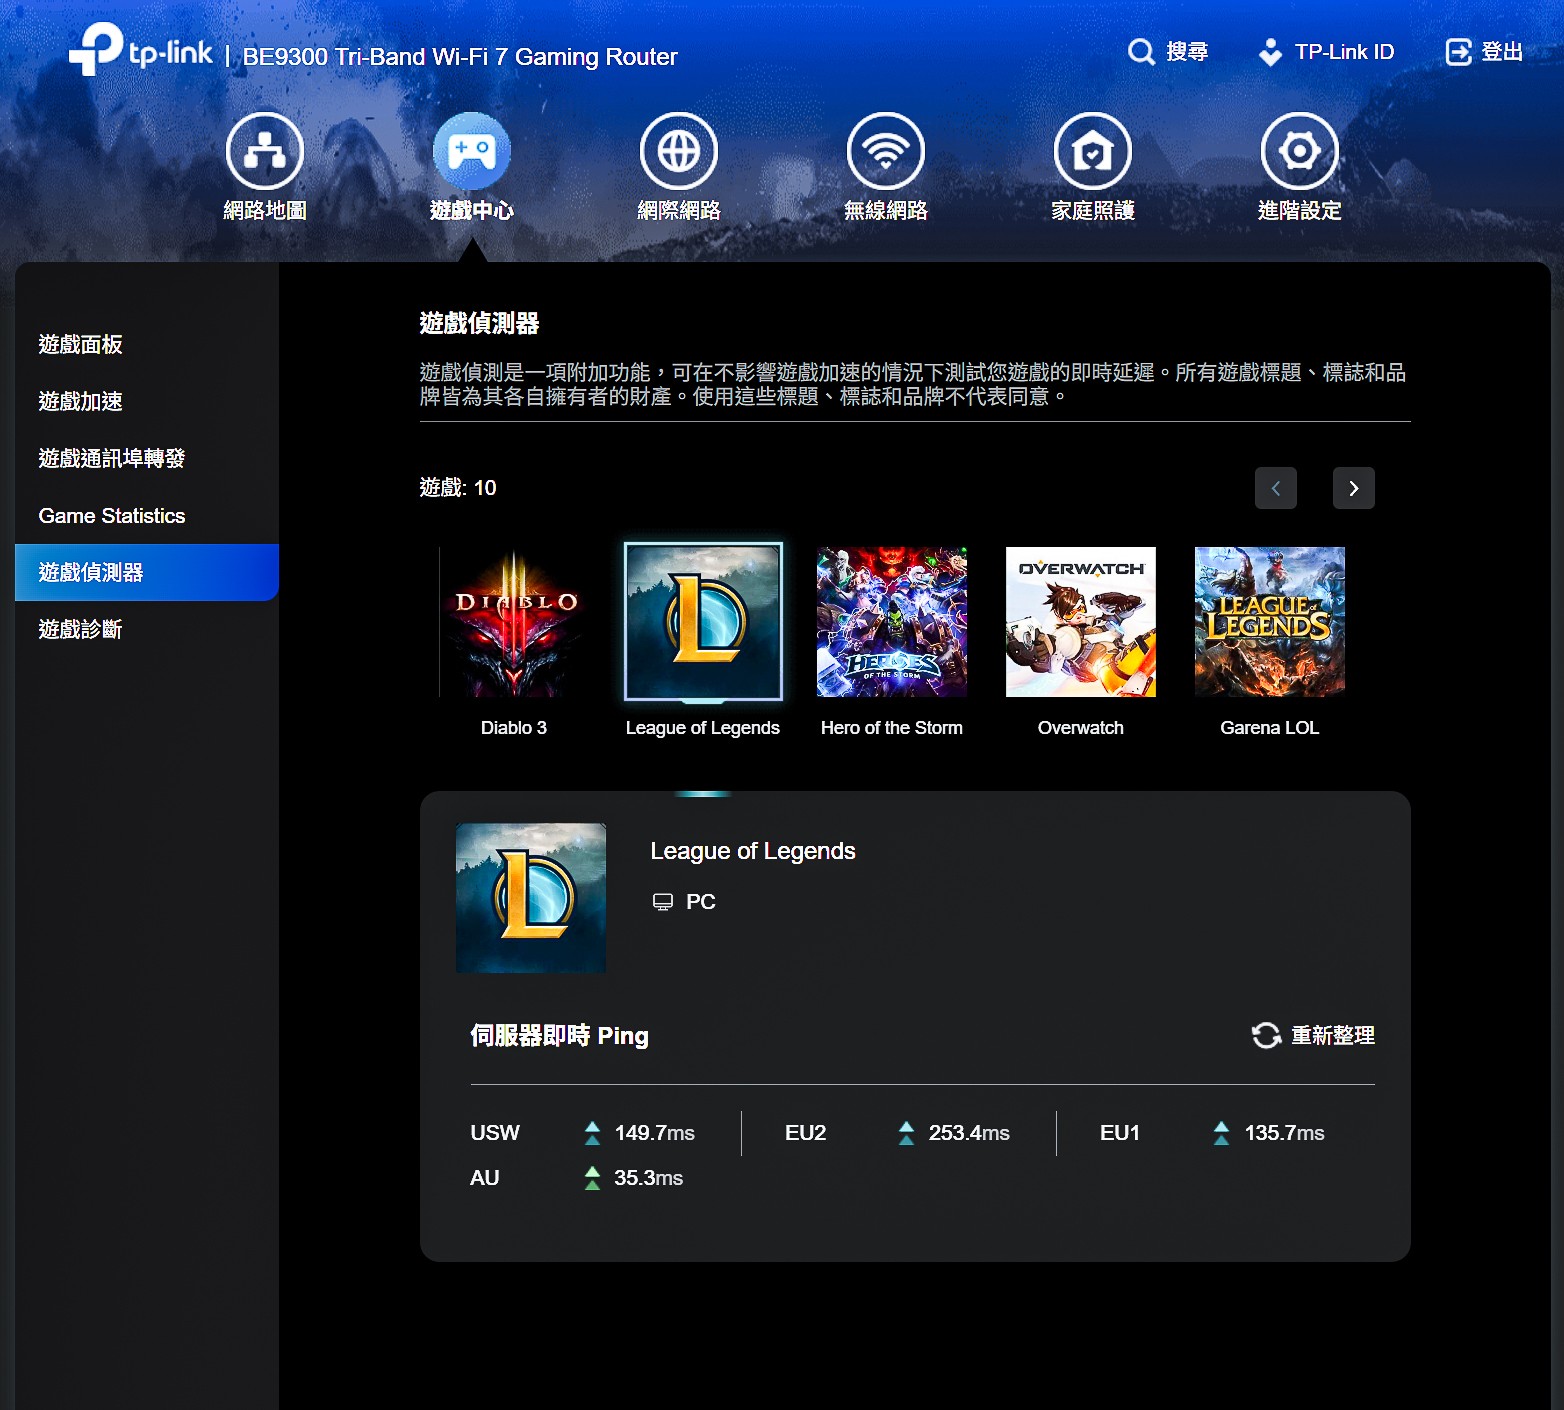The image size is (1564, 1410).
Task: Click the large League of Legends detail image
Action: tap(531, 898)
